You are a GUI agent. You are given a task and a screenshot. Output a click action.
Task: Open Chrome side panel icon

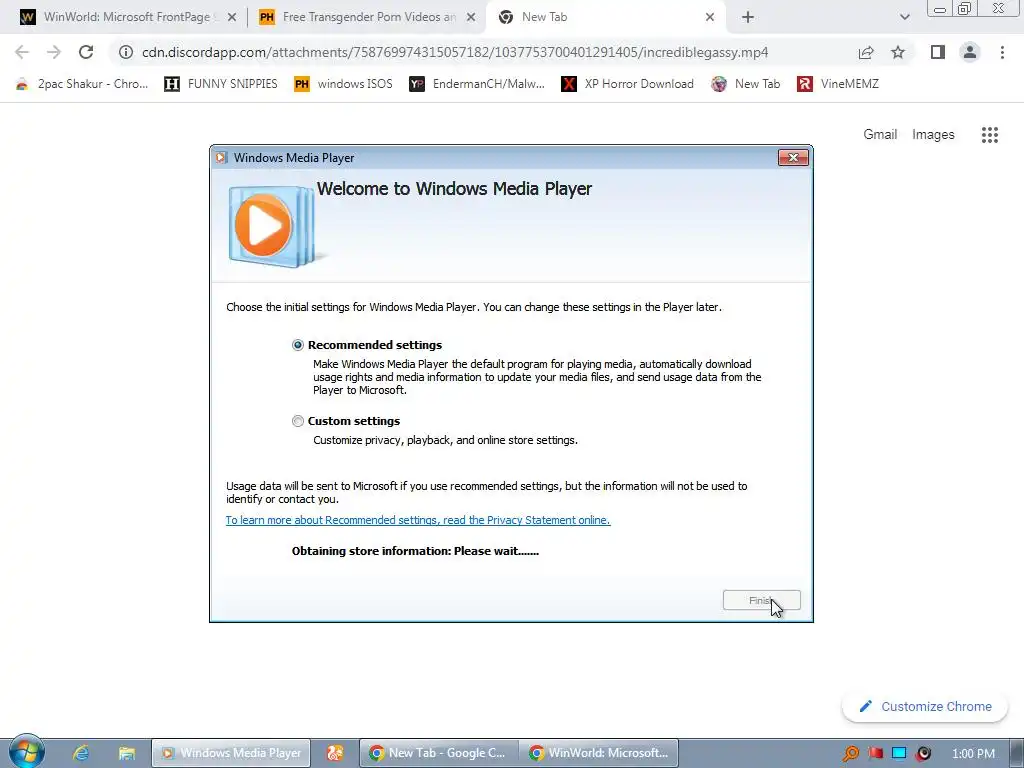tap(938, 52)
